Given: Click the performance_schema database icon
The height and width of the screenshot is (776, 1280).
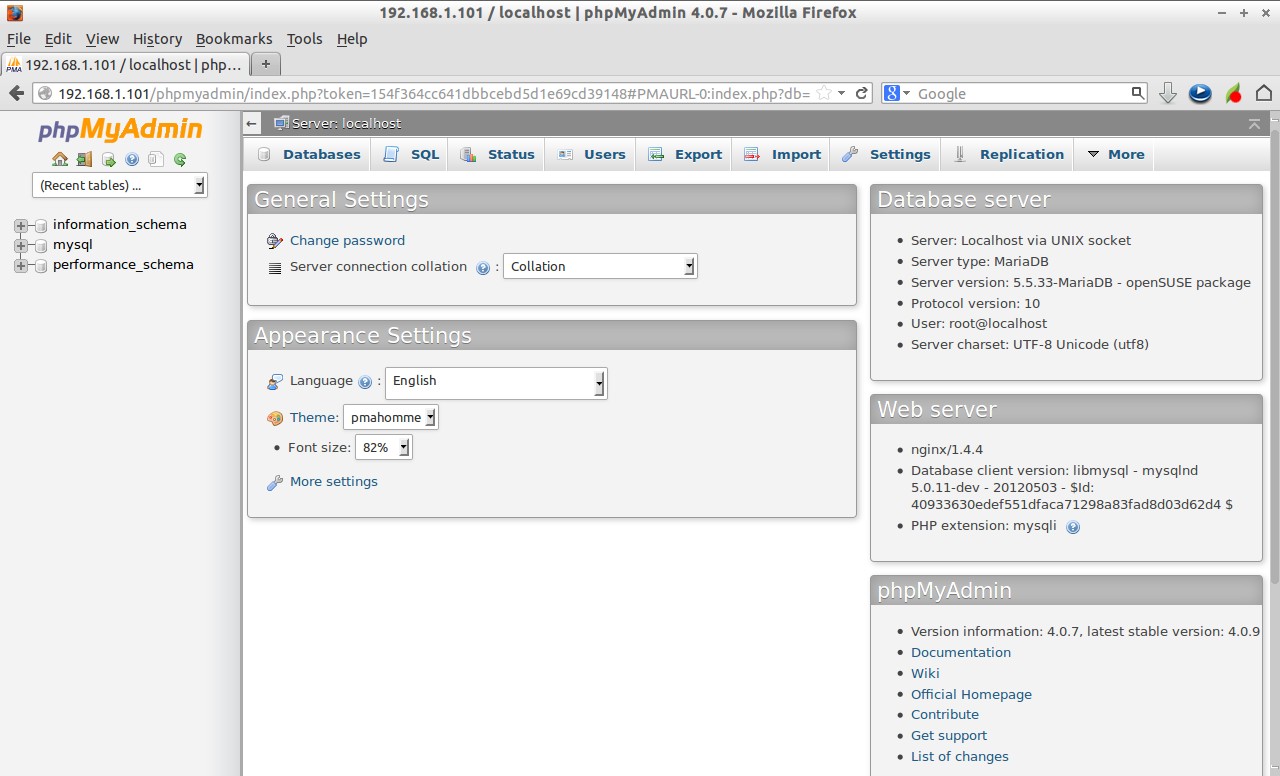Looking at the screenshot, I should point(41,265).
